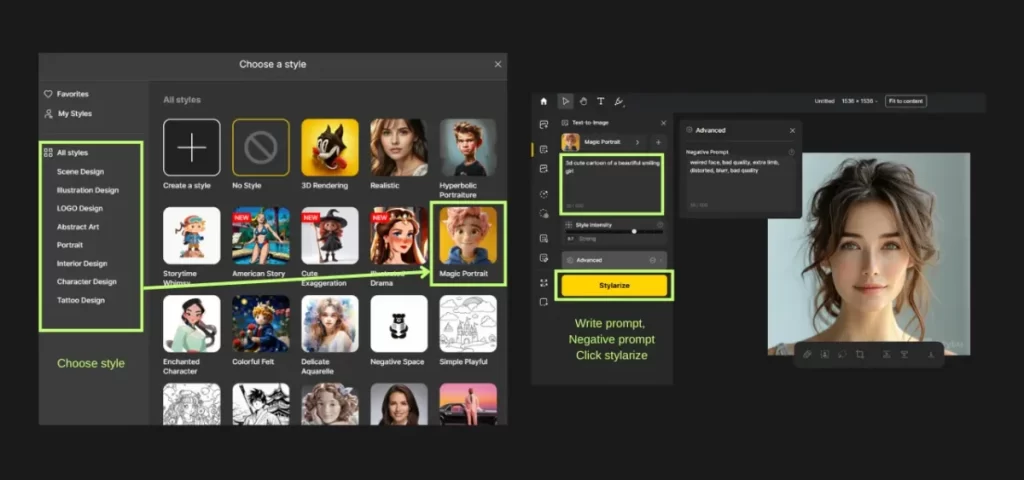
Task: Choose the American Story style
Action: (261, 236)
